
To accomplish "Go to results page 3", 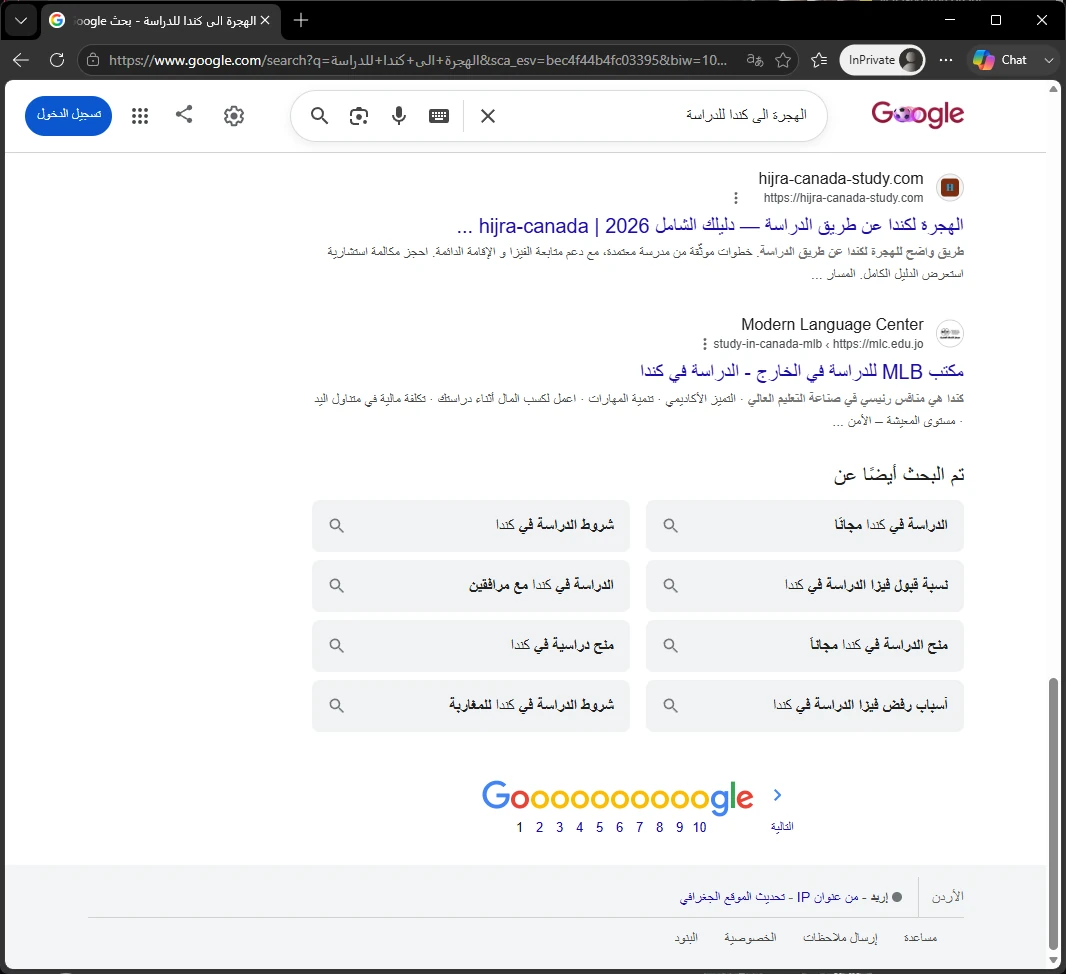I will pyautogui.click(x=560, y=827).
